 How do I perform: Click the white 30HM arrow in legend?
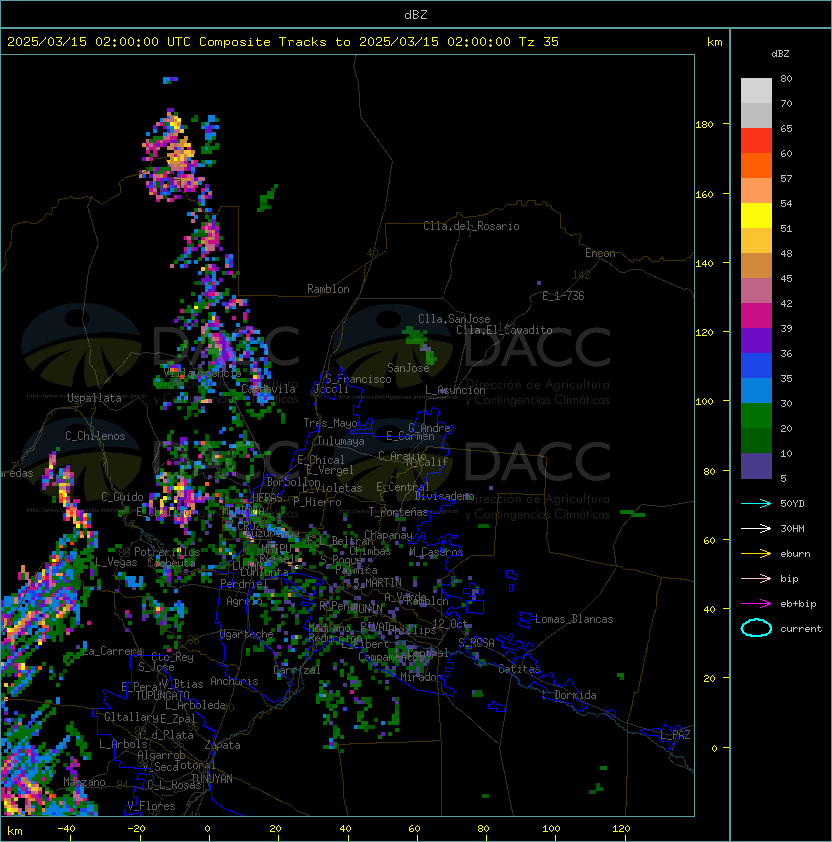pyautogui.click(x=756, y=528)
